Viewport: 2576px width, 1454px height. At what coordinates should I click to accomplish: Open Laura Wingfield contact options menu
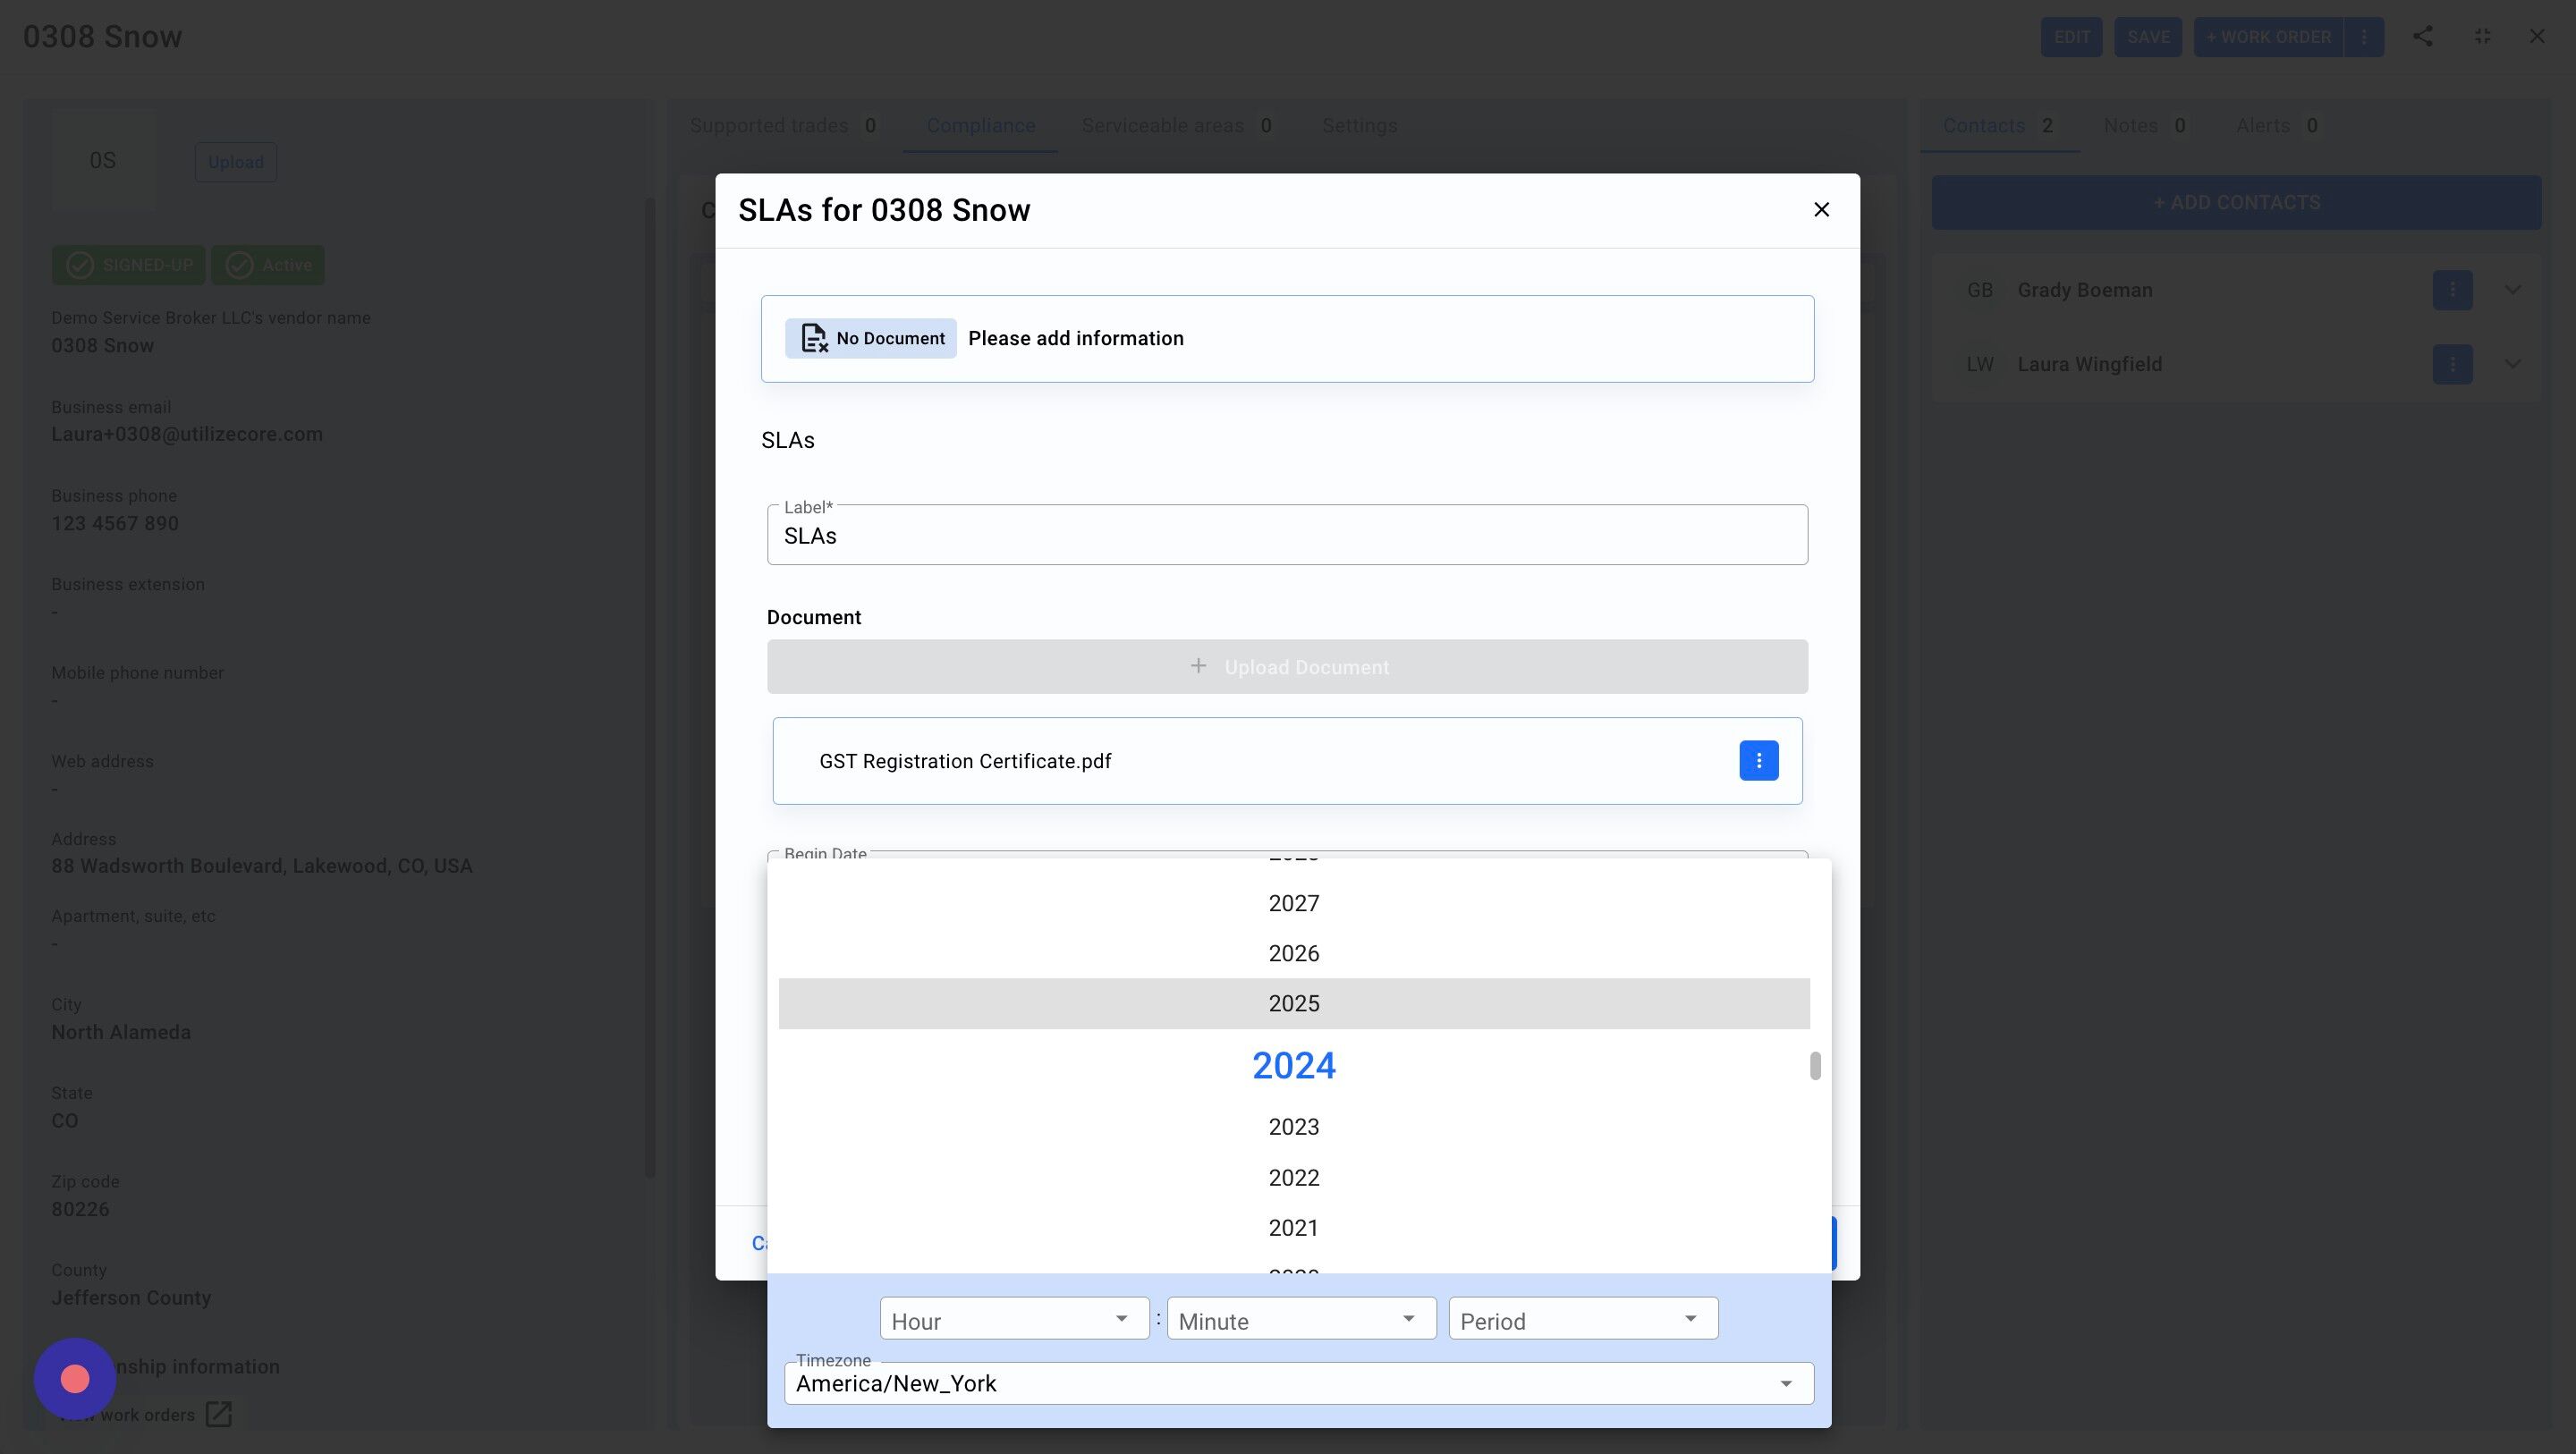pos(2452,364)
